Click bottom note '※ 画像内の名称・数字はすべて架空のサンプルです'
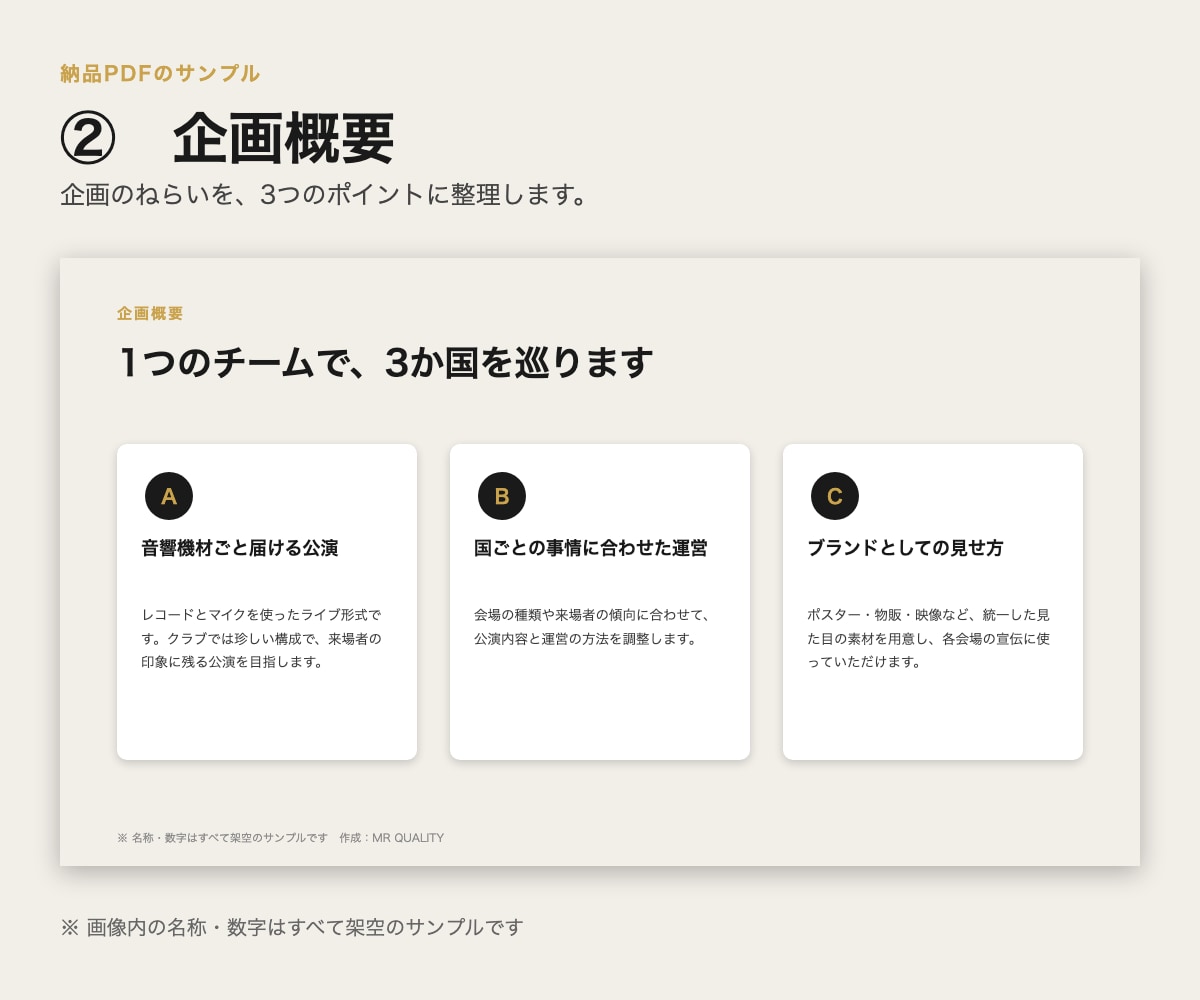 point(292,927)
